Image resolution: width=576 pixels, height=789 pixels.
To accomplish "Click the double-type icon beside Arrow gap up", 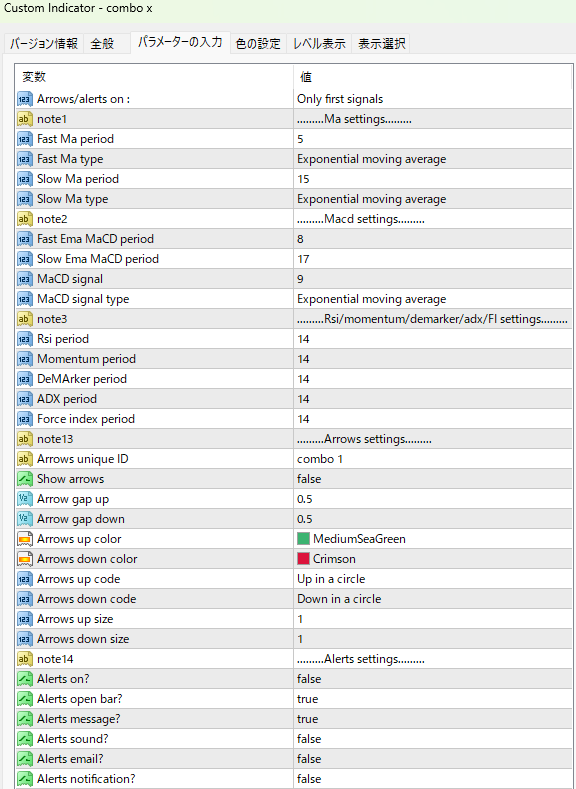I will [x=25, y=499].
